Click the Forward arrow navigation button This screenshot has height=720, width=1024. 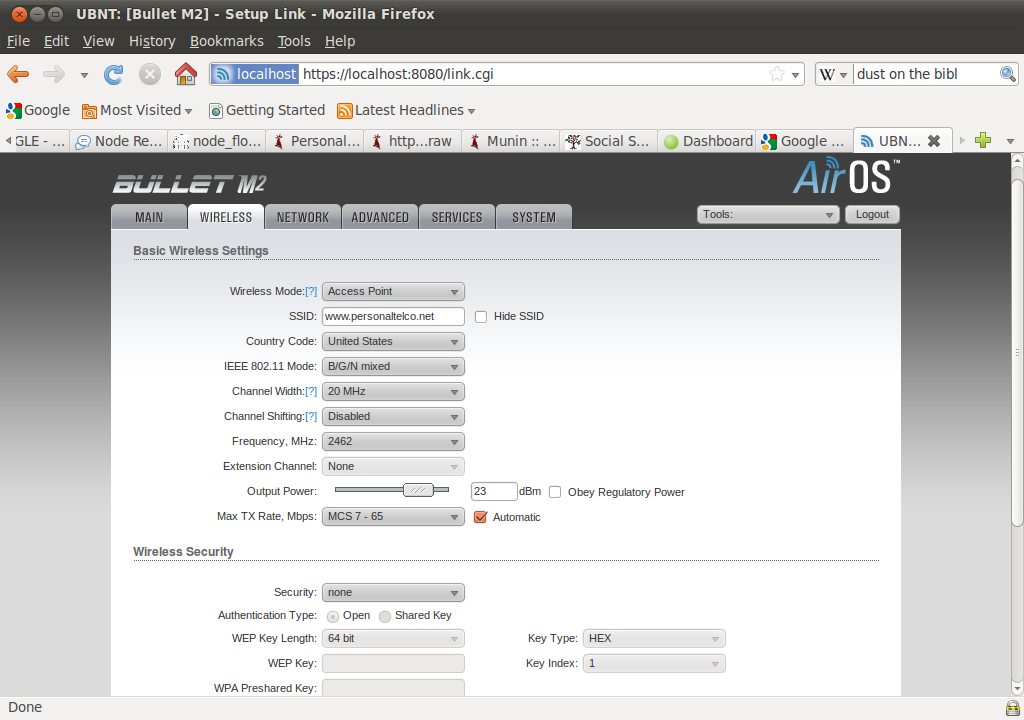coord(54,74)
